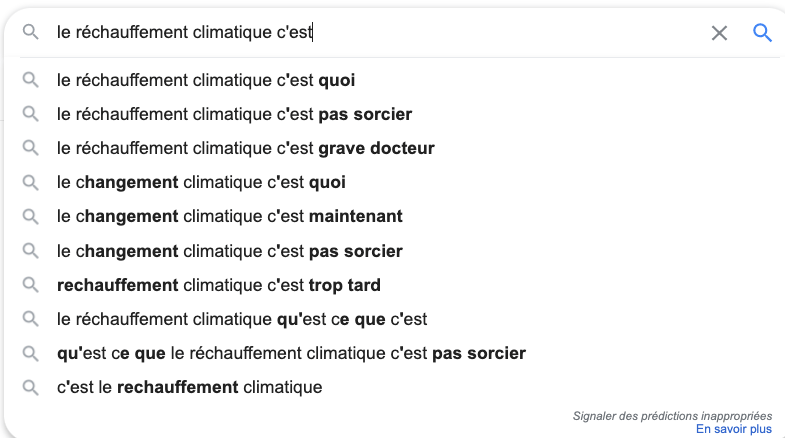Choose "le réchauffement climatique c'est grave docteur"
Screen dimensions: 785x438
[x=245, y=148]
